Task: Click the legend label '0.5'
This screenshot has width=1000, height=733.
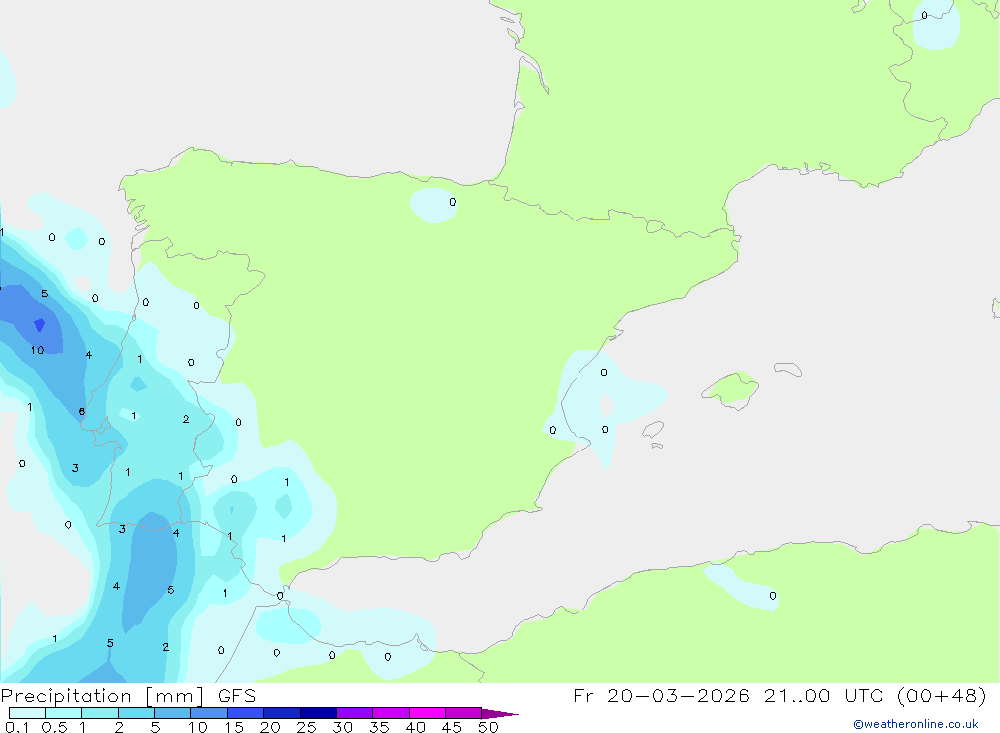Action: [54, 727]
